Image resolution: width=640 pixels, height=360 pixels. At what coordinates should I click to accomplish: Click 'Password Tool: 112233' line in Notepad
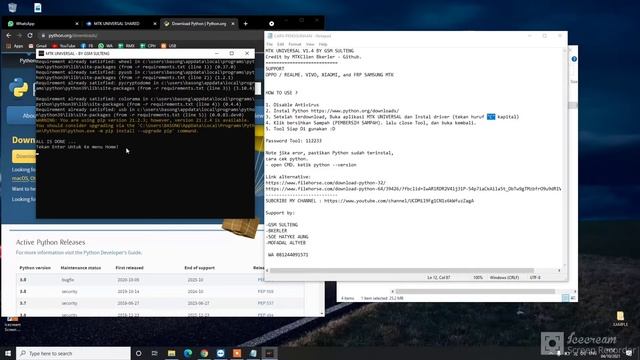[x=293, y=141]
